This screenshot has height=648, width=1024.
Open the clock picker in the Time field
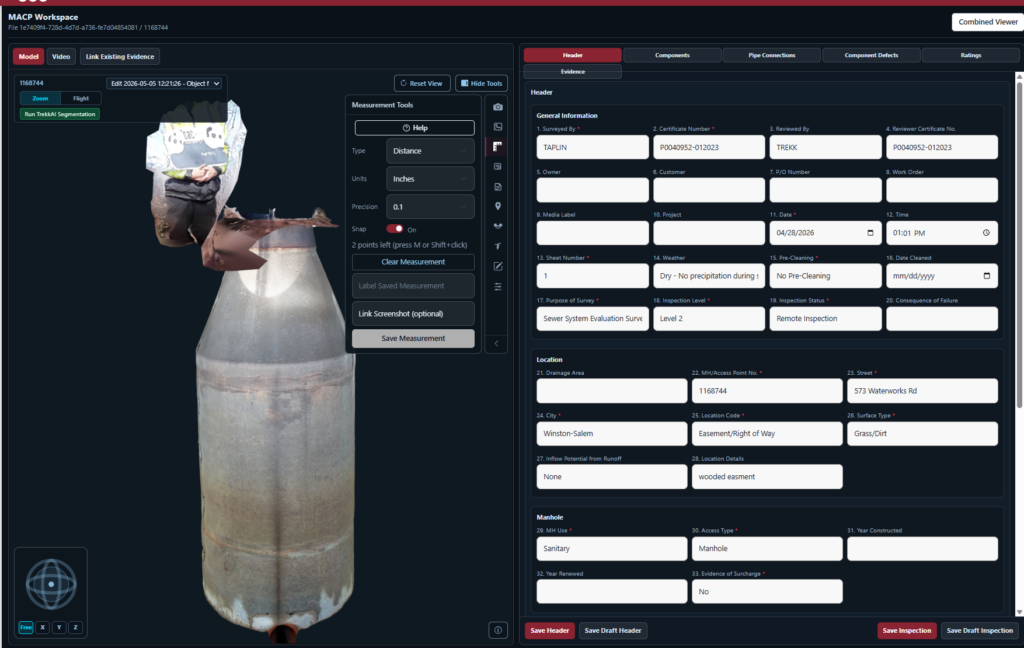click(x=986, y=233)
